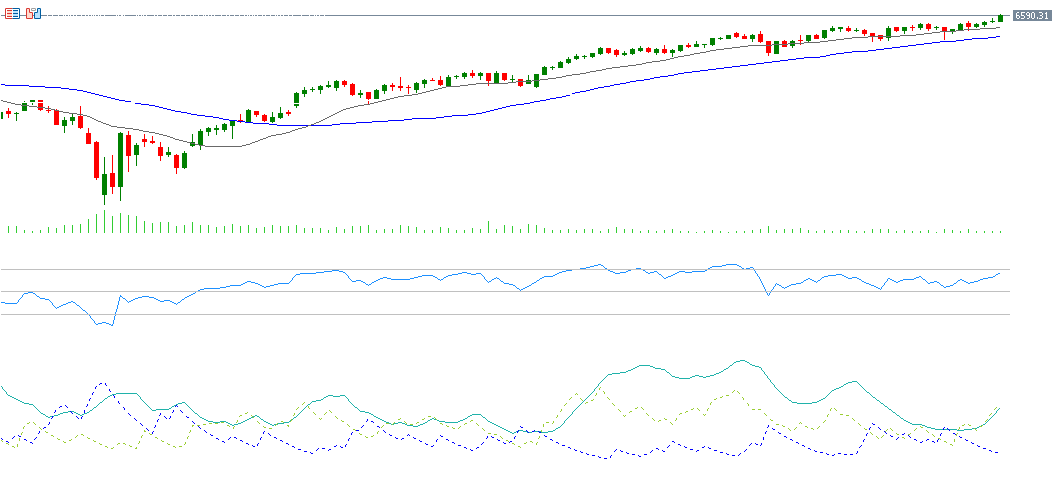Image resolution: width=1058 pixels, height=482 pixels.
Task: Select the horizontal bid price line
Action: [x=500, y=16]
